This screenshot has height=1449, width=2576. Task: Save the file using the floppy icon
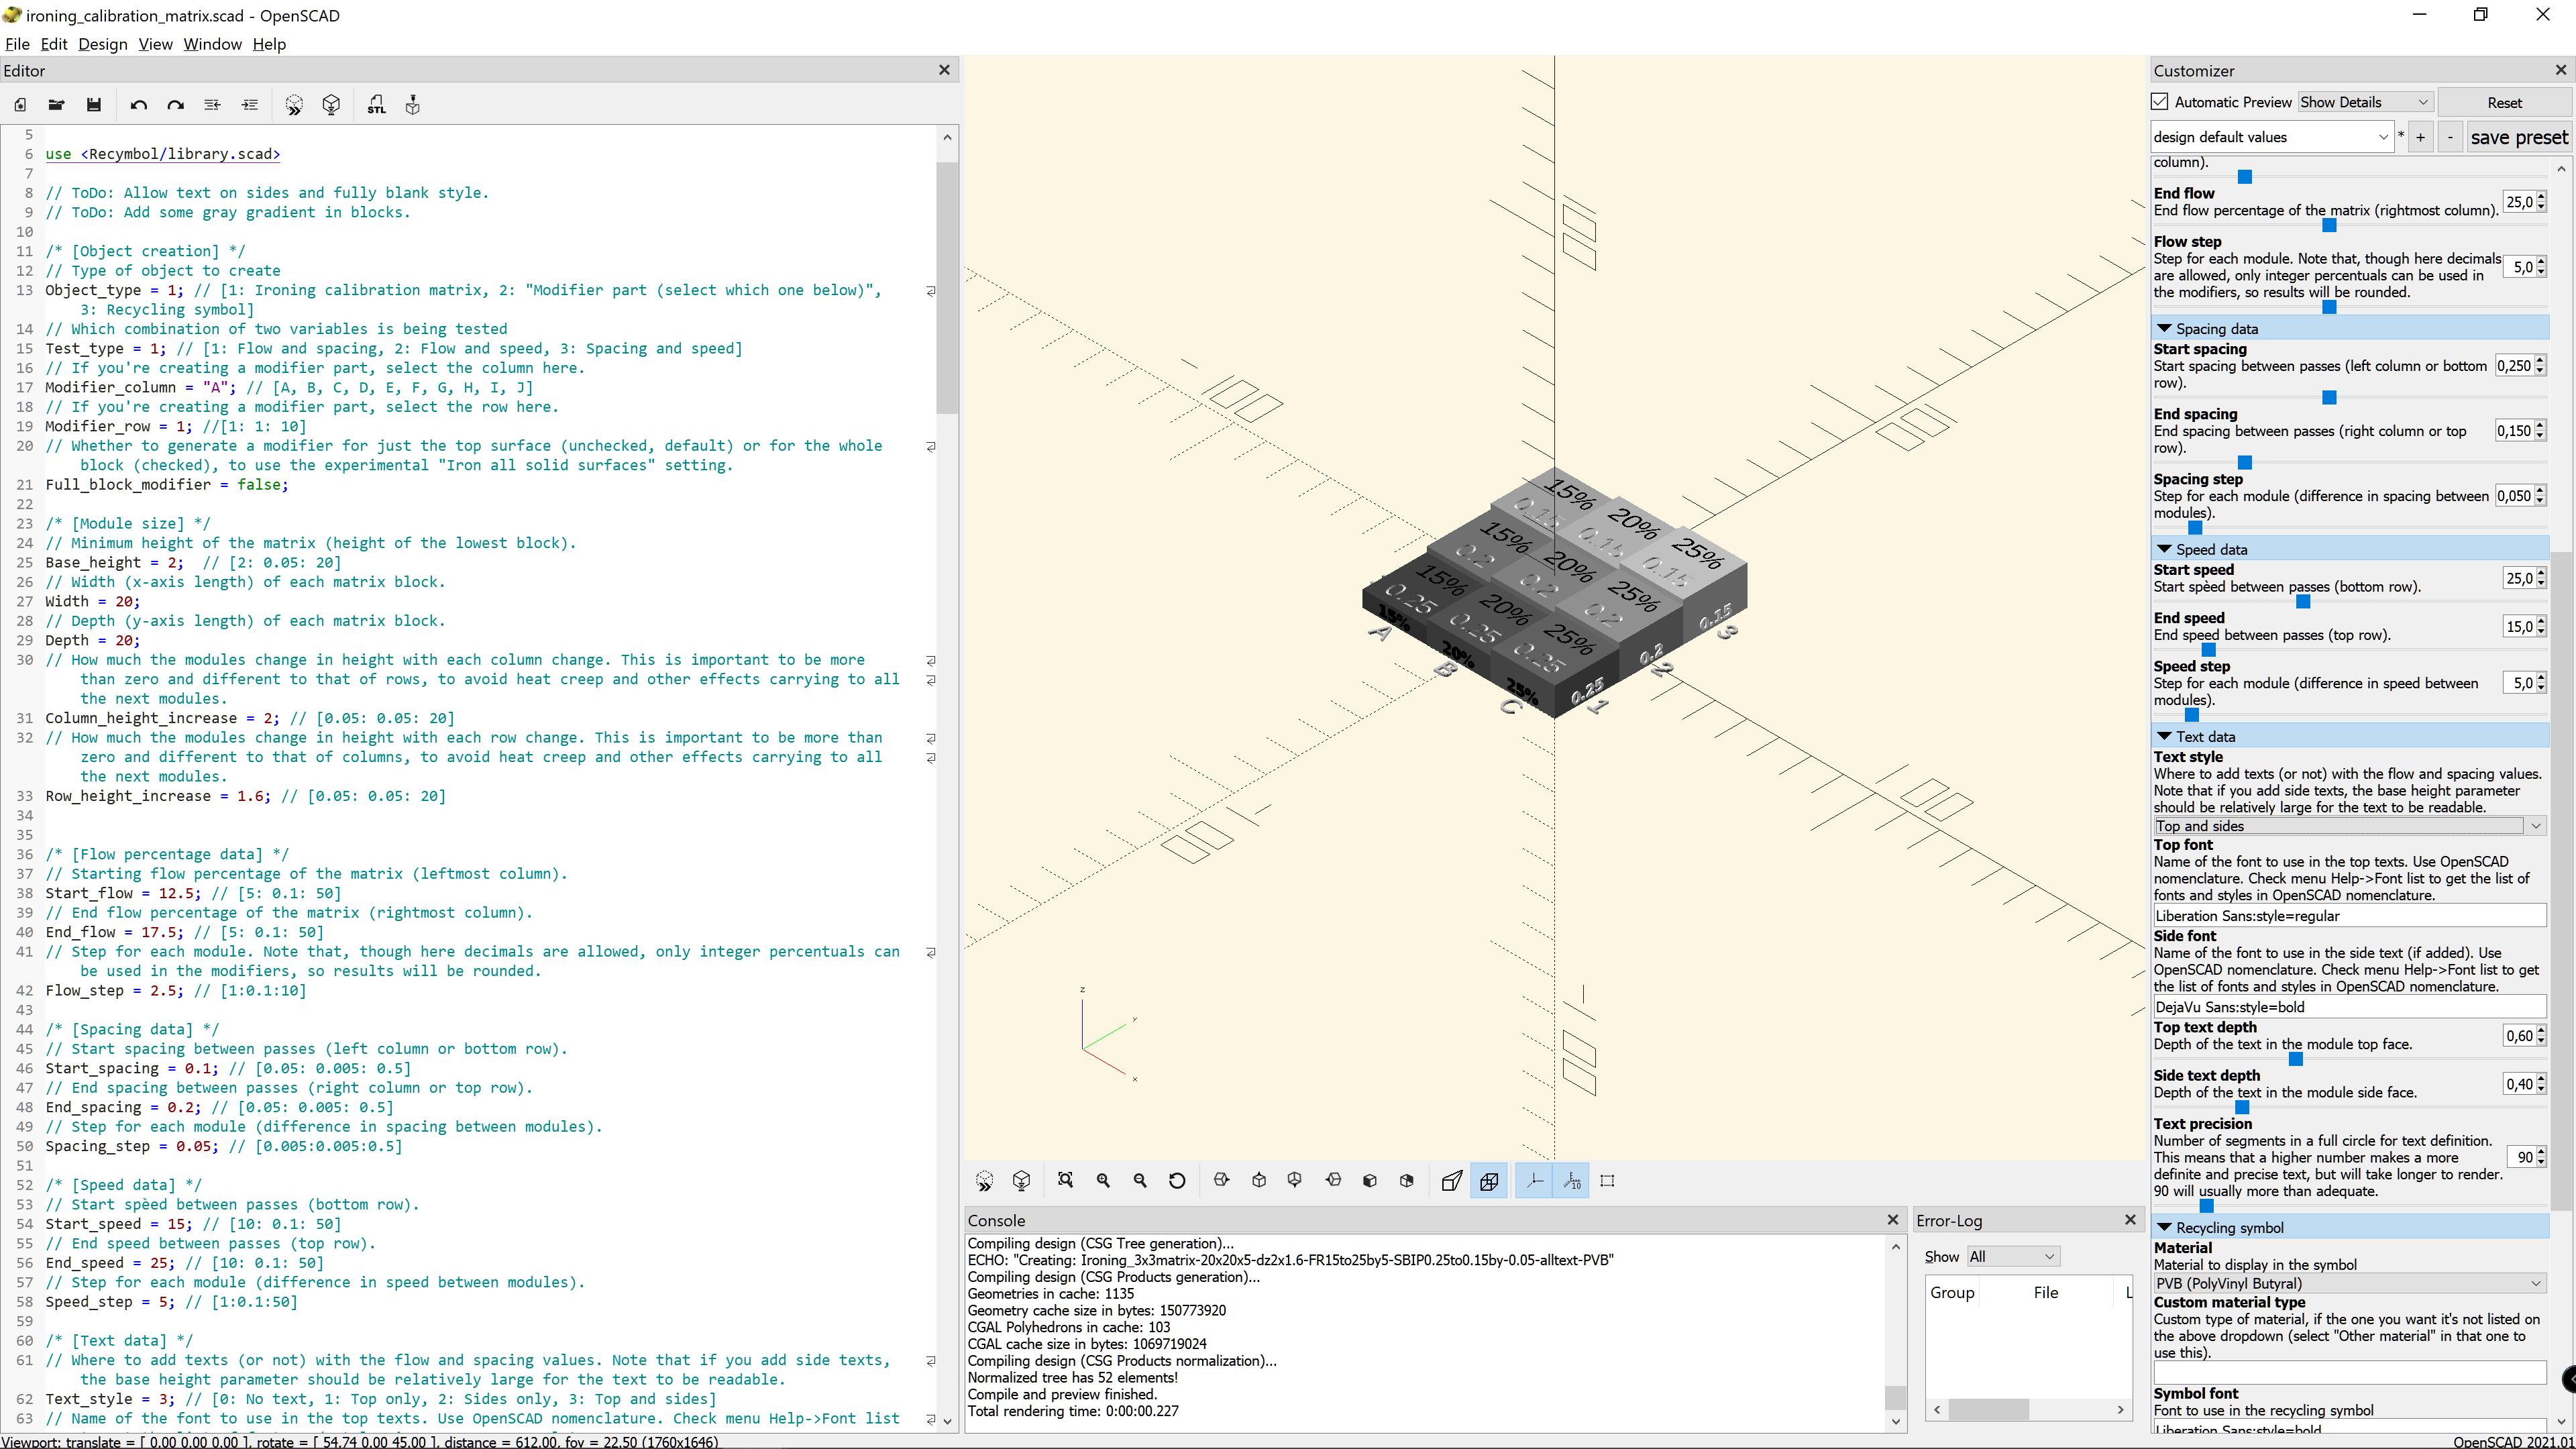94,105
